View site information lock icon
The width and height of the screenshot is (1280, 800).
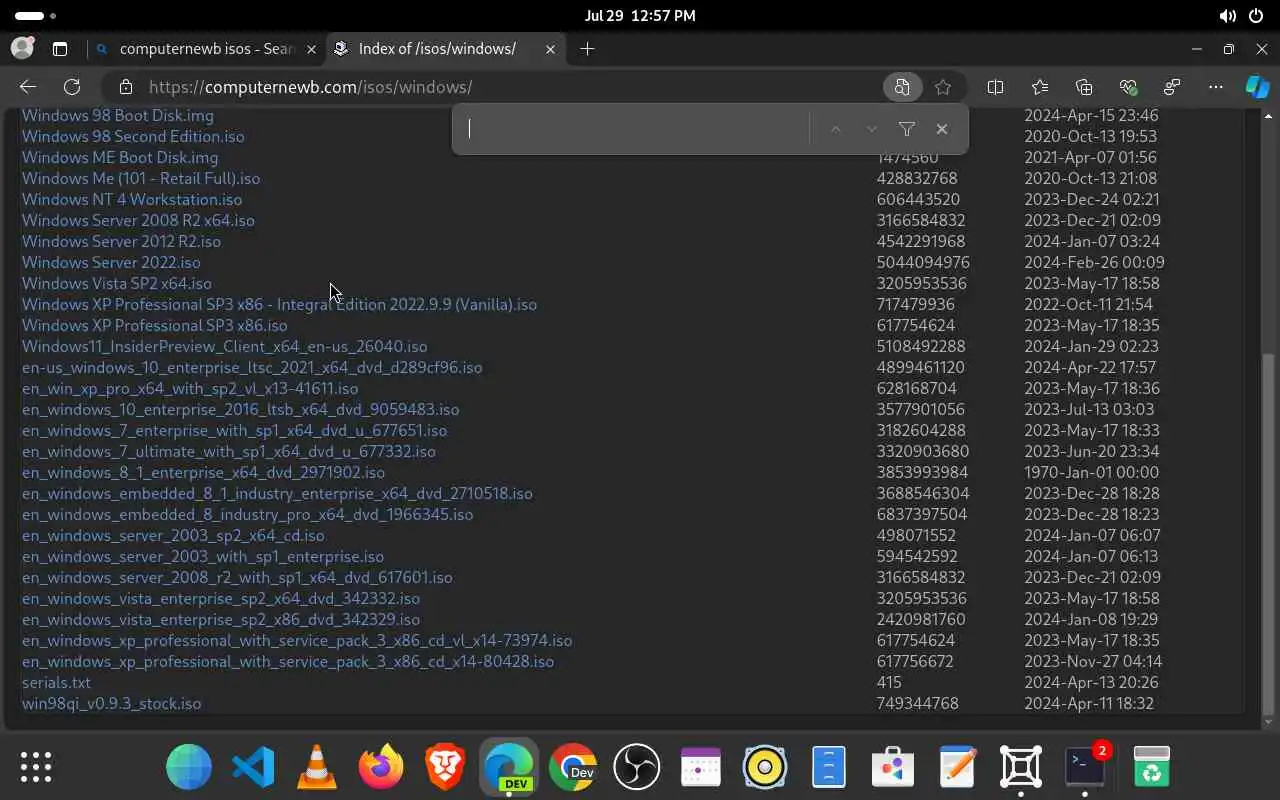(125, 87)
